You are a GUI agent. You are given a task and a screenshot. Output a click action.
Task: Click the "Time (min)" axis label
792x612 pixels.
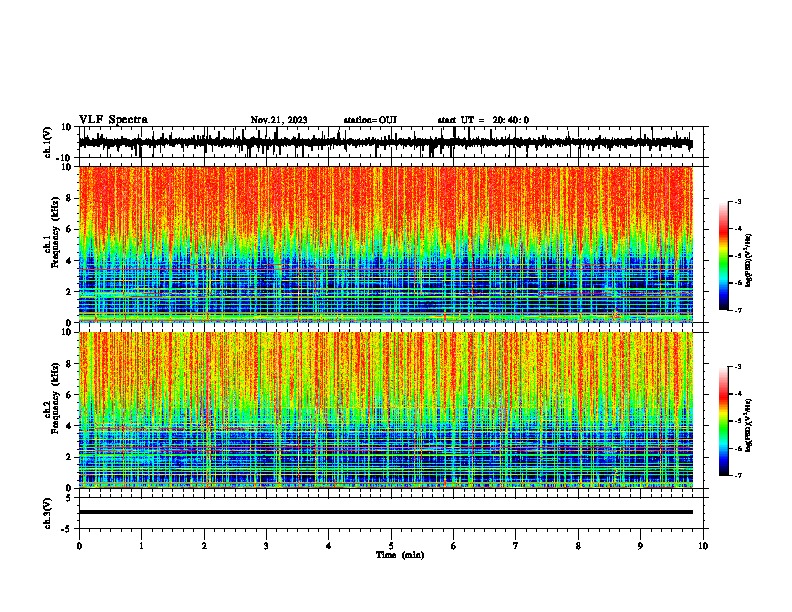pos(400,555)
